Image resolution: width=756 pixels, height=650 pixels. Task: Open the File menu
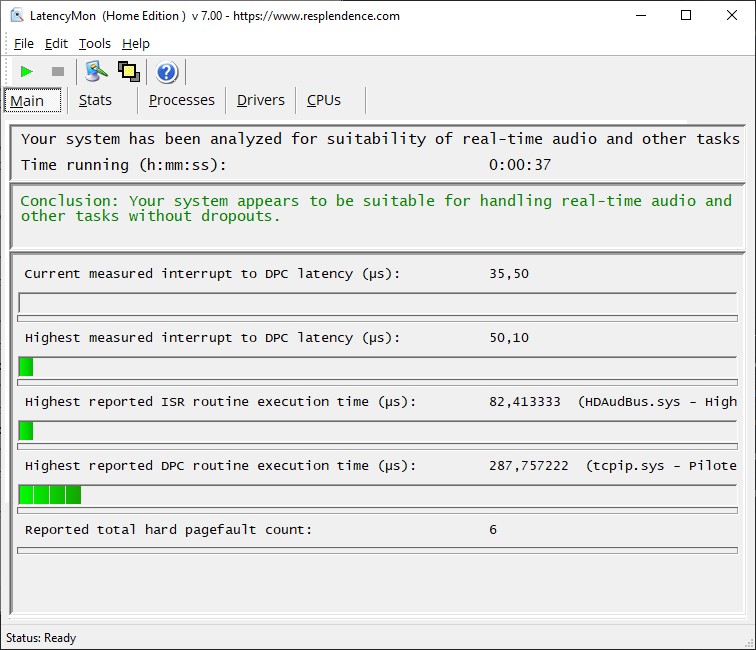tap(24, 43)
